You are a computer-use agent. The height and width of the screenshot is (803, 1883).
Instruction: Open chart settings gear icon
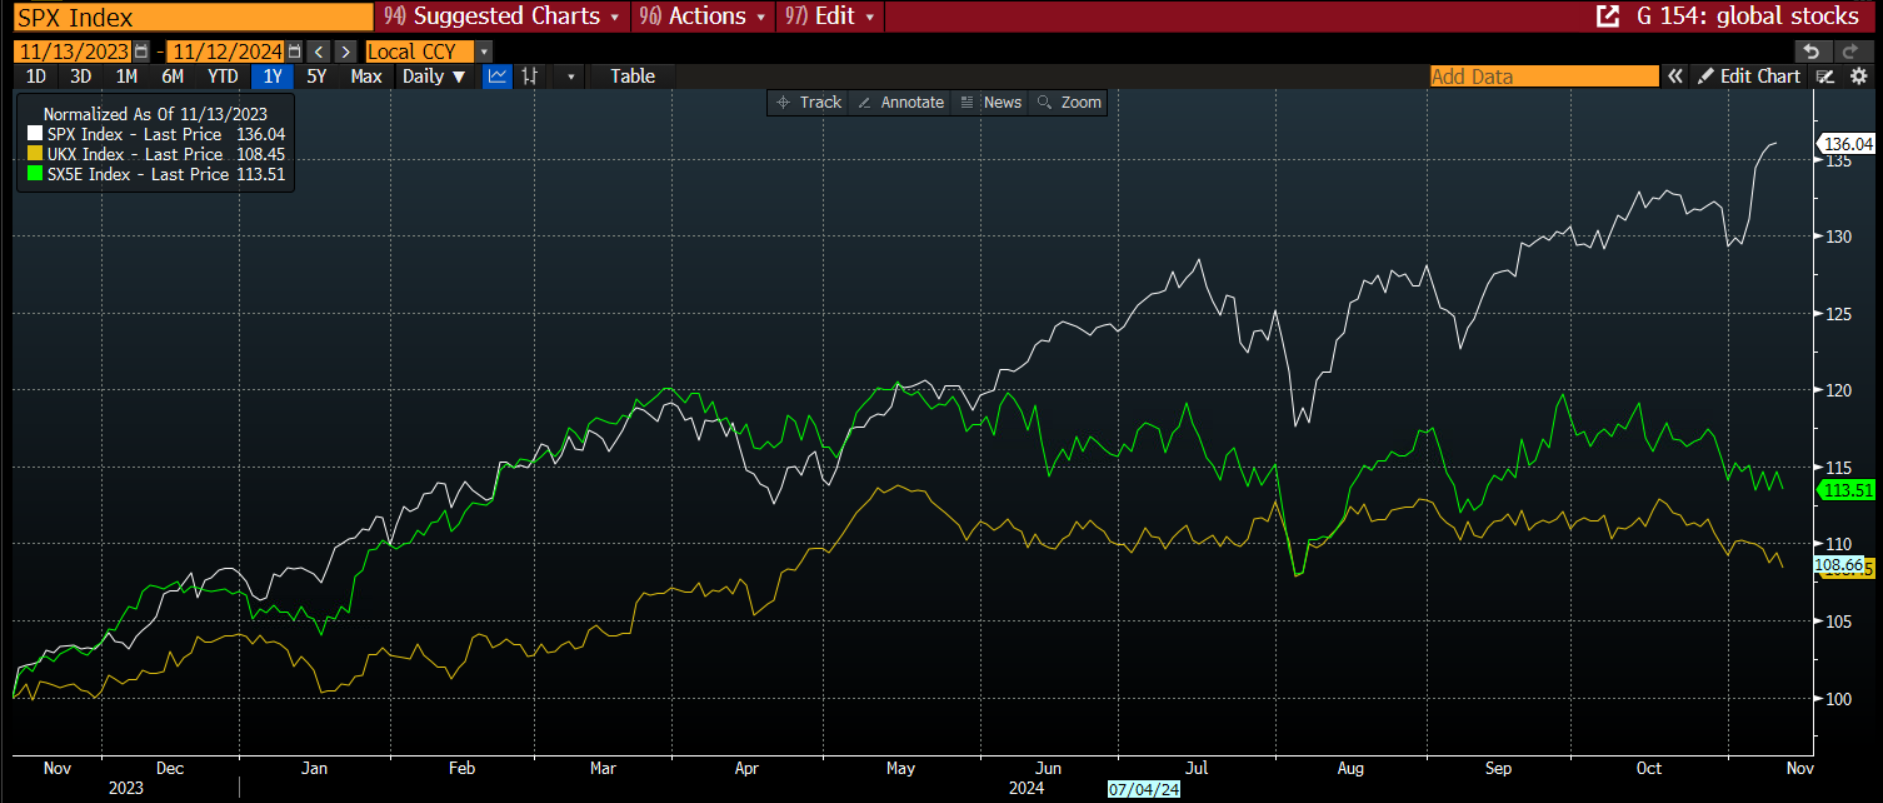coord(1859,76)
